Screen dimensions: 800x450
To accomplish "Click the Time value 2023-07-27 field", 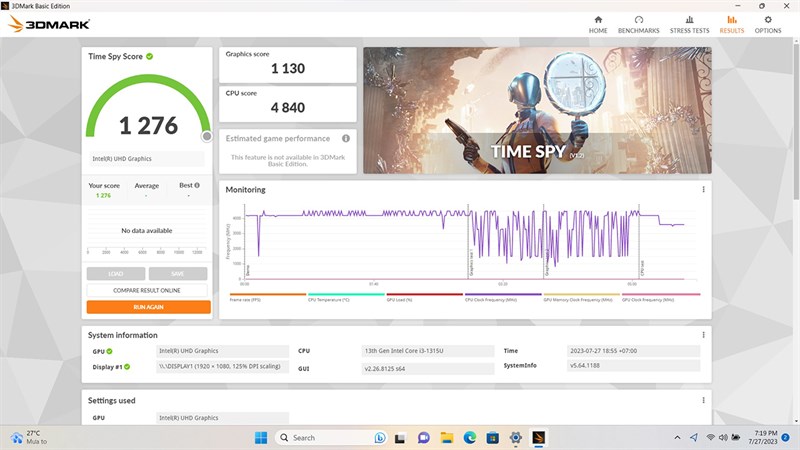I will point(633,351).
